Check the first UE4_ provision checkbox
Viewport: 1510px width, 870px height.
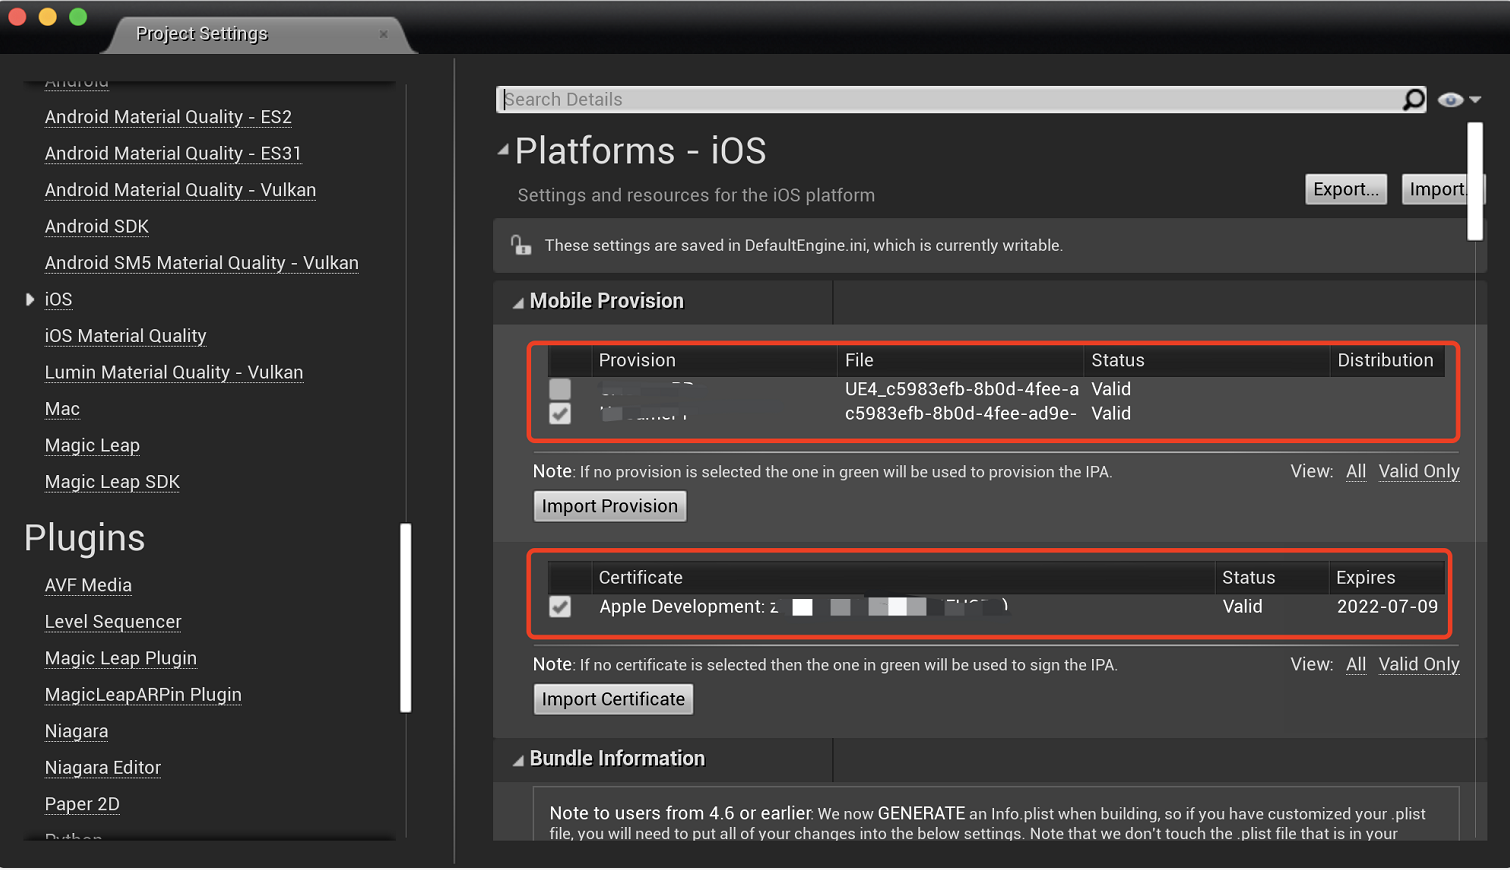(560, 388)
